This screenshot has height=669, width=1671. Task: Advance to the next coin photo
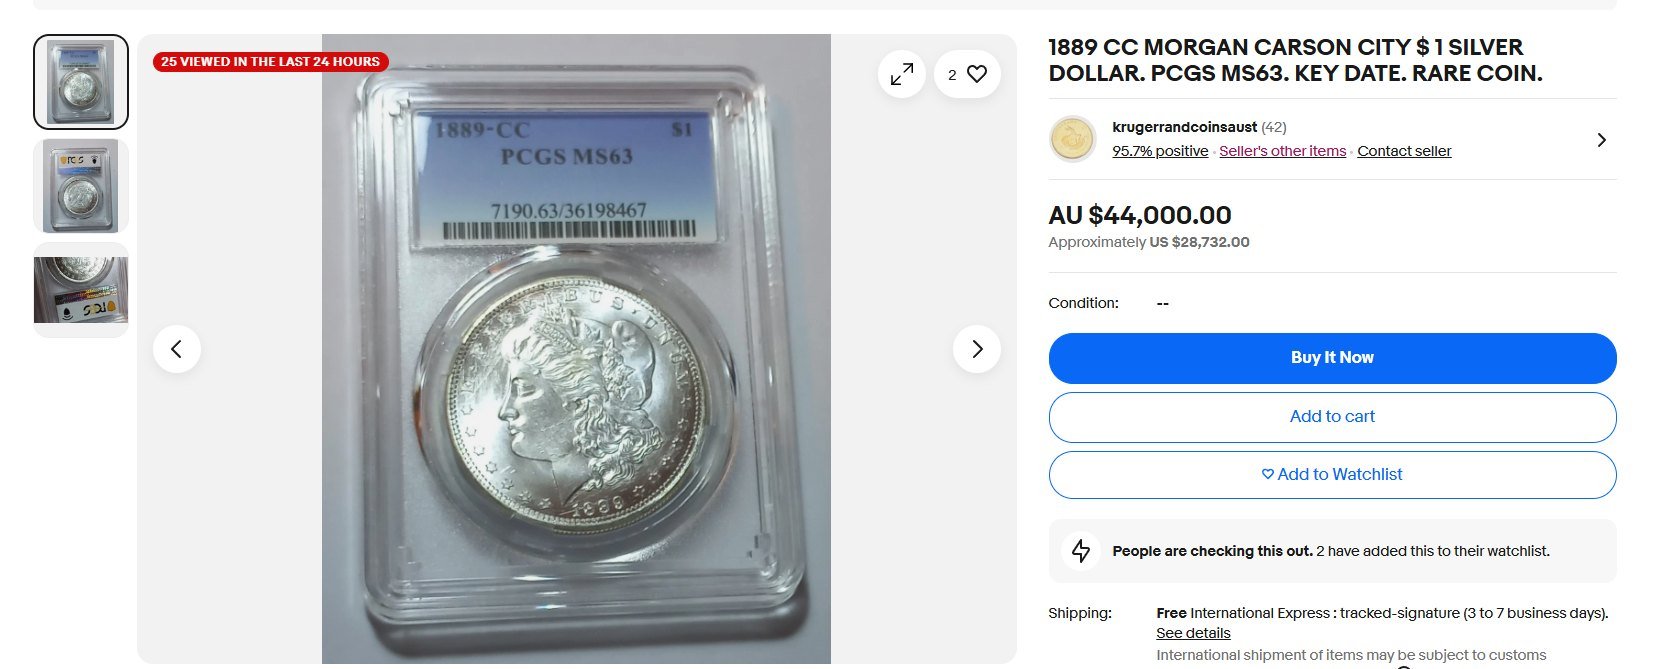pyautogui.click(x=977, y=349)
